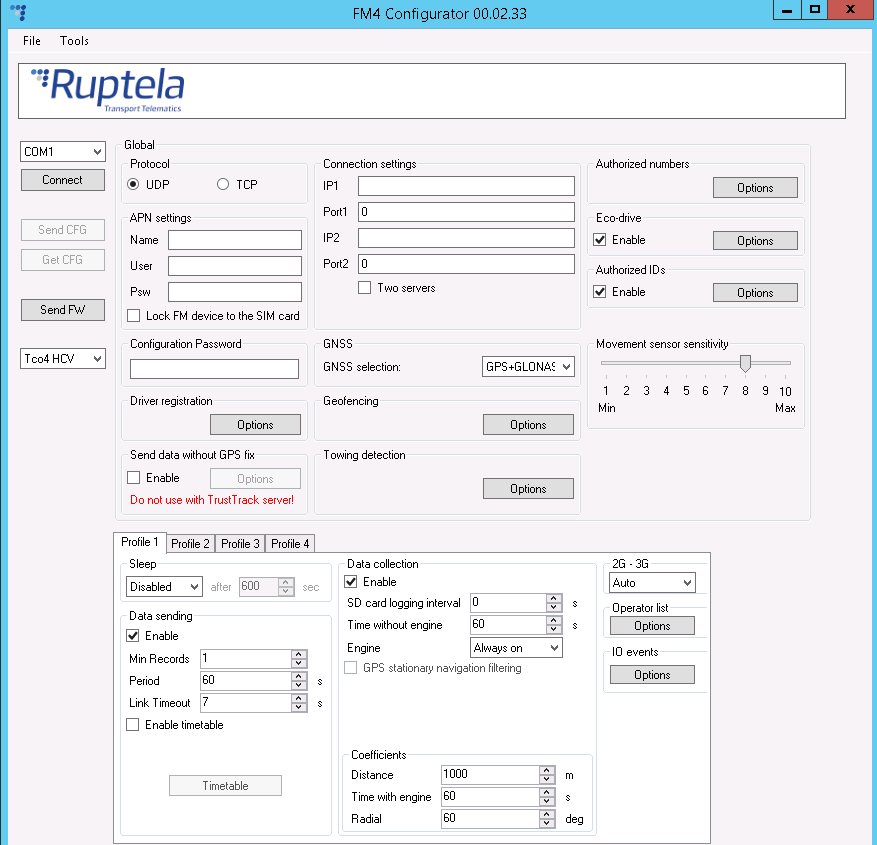The height and width of the screenshot is (845, 877).
Task: Click the Ruptela Transport Telematics logo
Action: pos(107,90)
